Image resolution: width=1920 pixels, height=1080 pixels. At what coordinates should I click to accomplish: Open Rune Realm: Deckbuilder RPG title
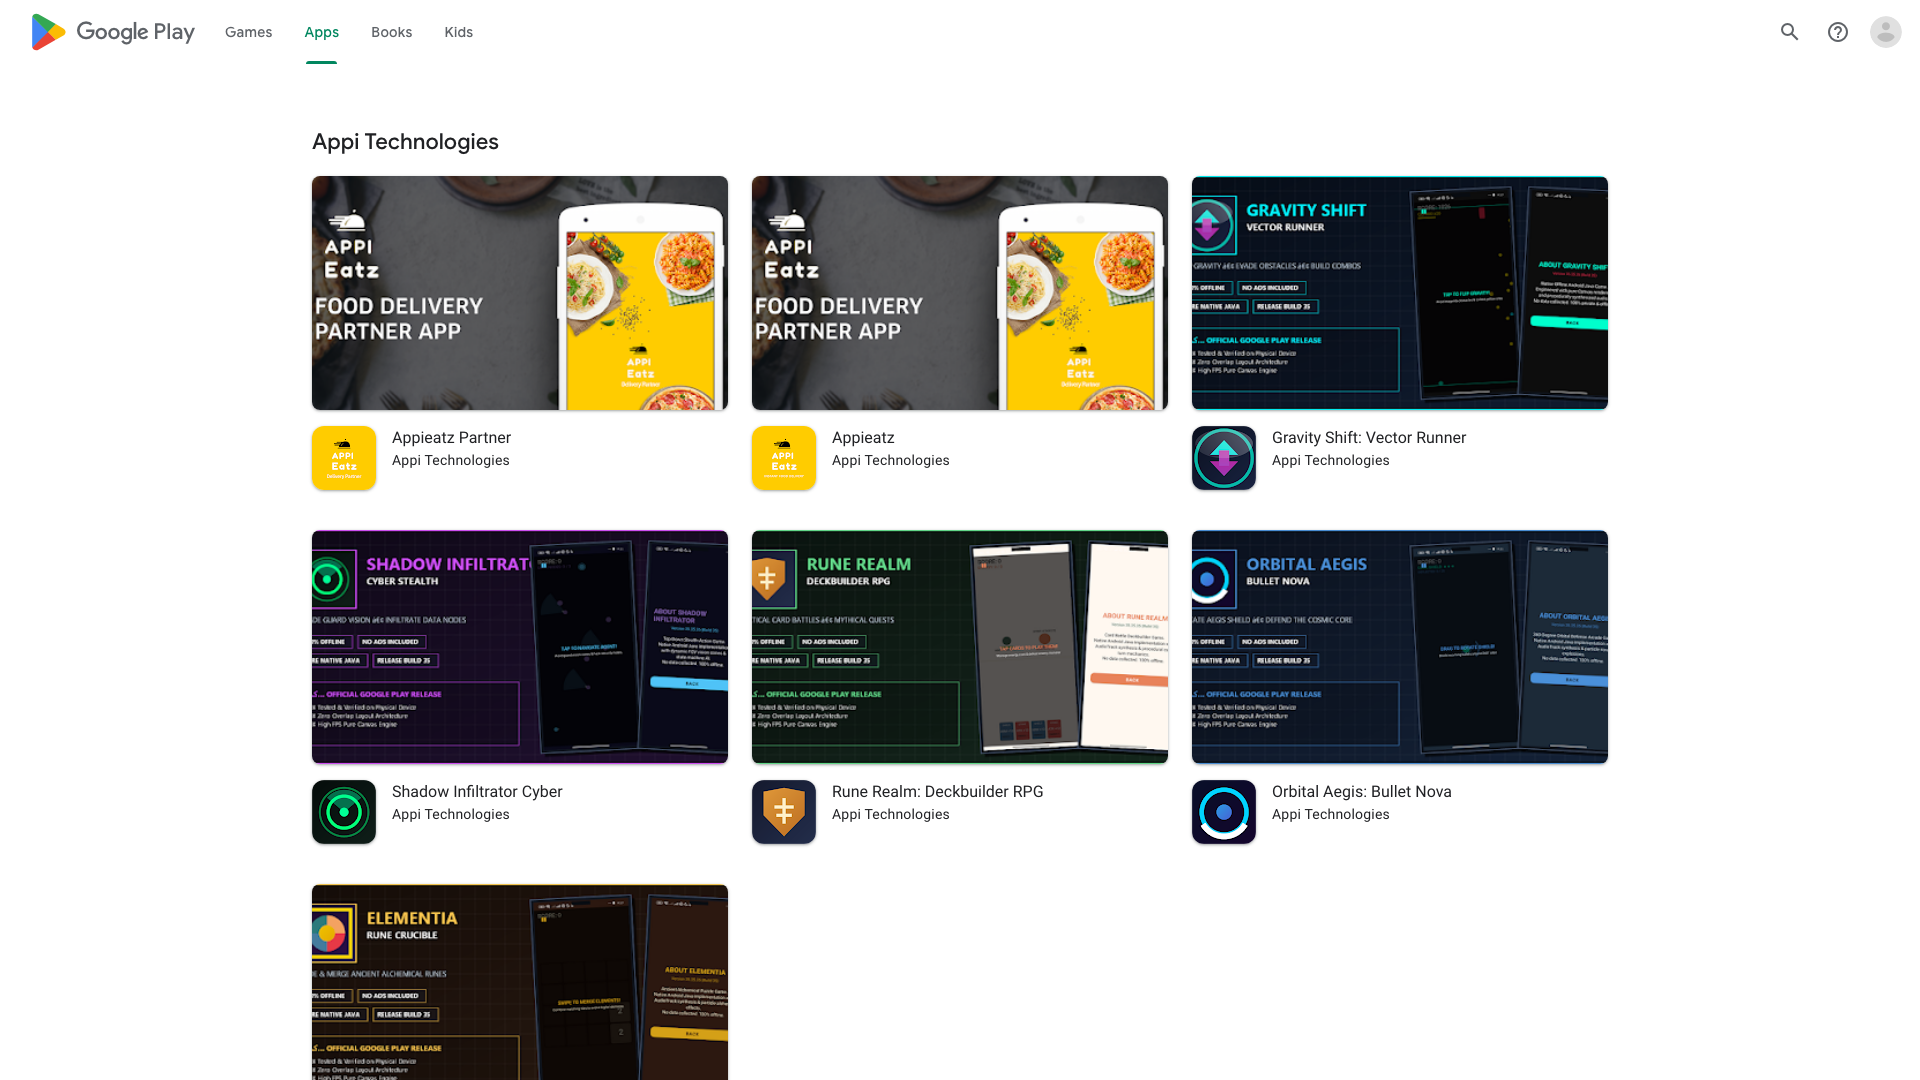click(x=937, y=792)
